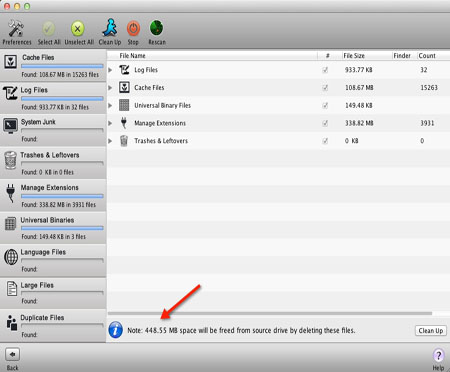The height and width of the screenshot is (372, 450).
Task: Toggle checkbox for Manage Extensions row
Action: pyautogui.click(x=325, y=123)
